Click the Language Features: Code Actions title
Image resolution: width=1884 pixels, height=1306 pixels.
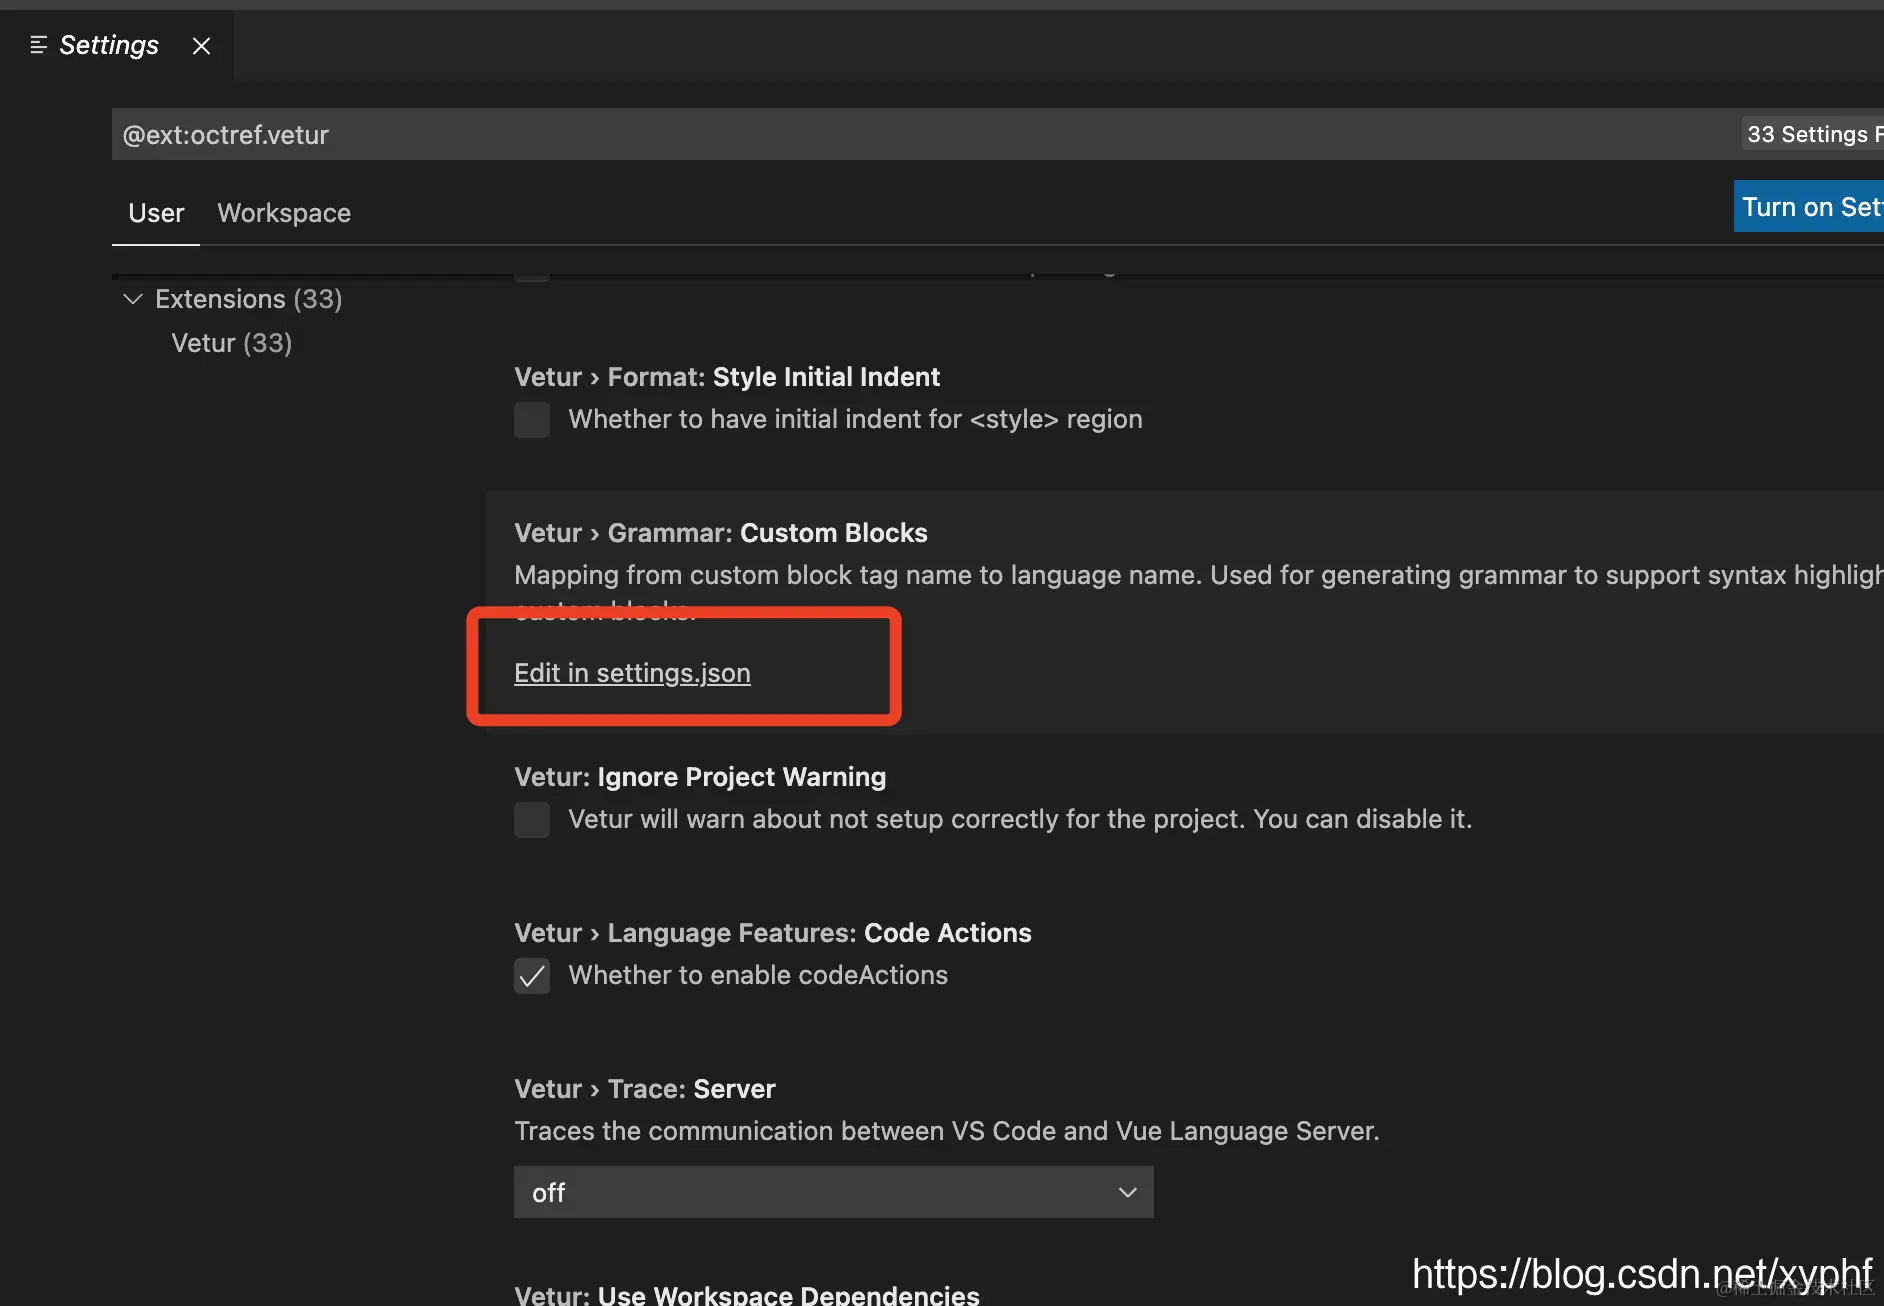point(773,933)
